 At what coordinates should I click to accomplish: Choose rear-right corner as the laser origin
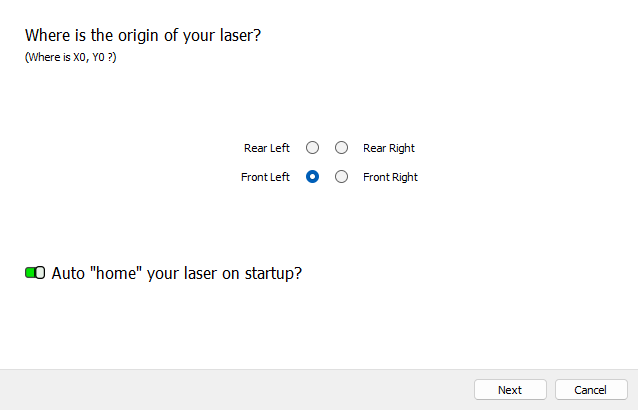point(342,148)
